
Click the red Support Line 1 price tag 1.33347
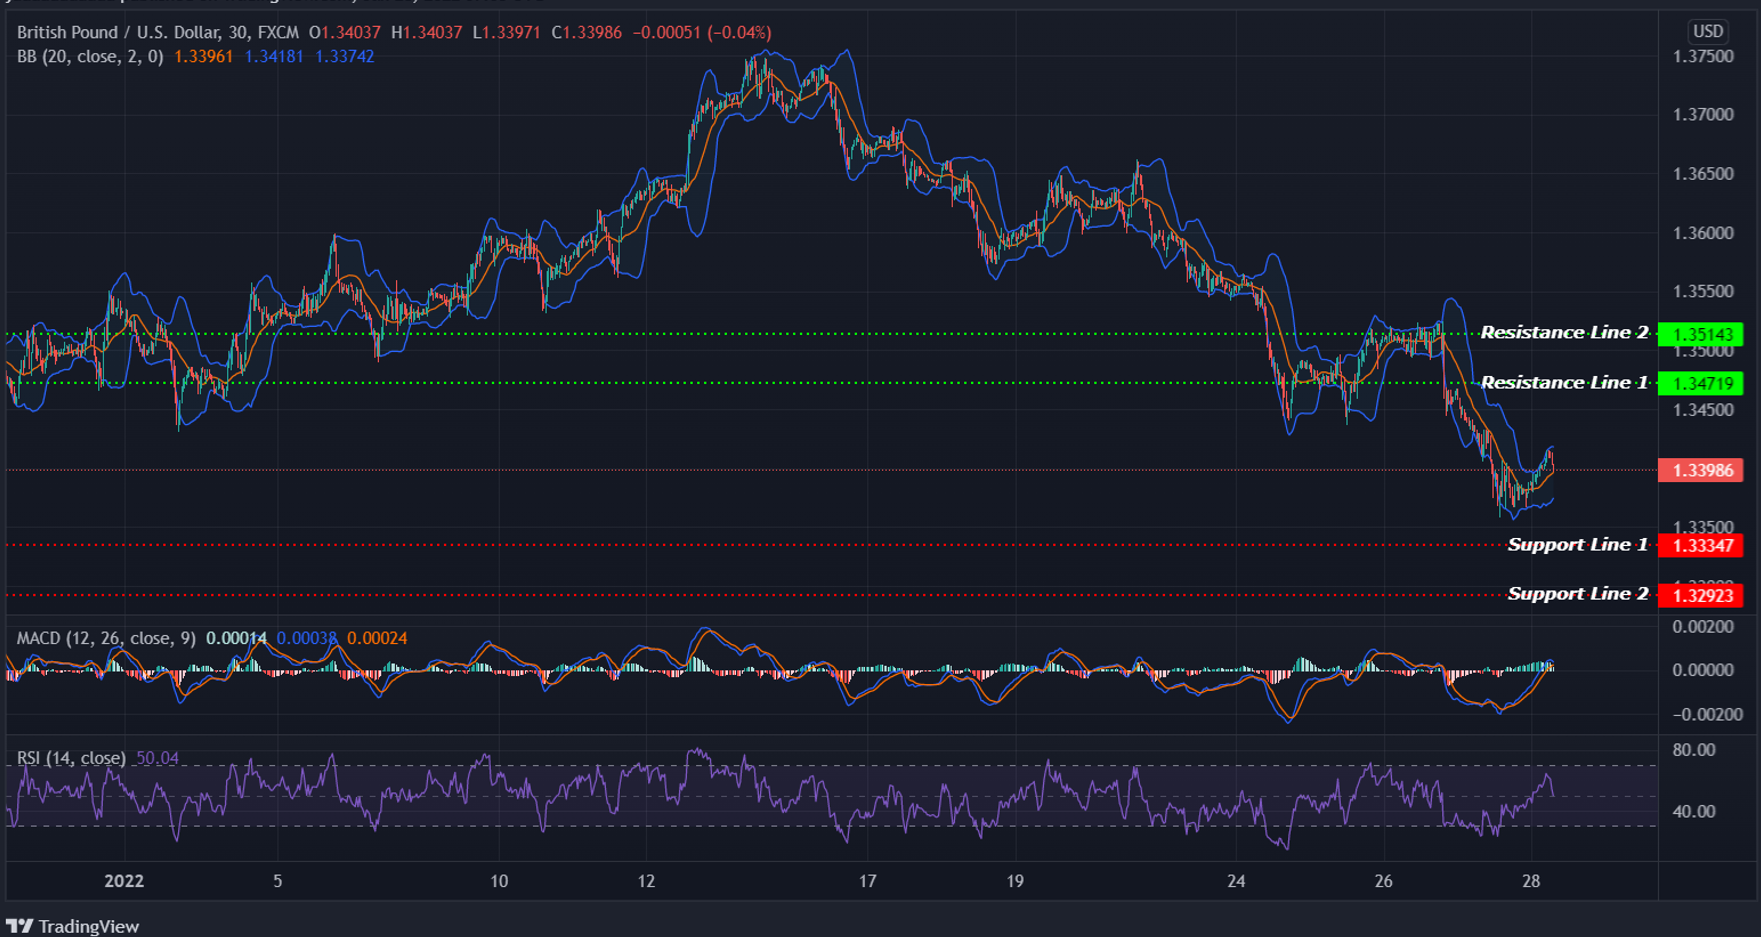click(1704, 545)
